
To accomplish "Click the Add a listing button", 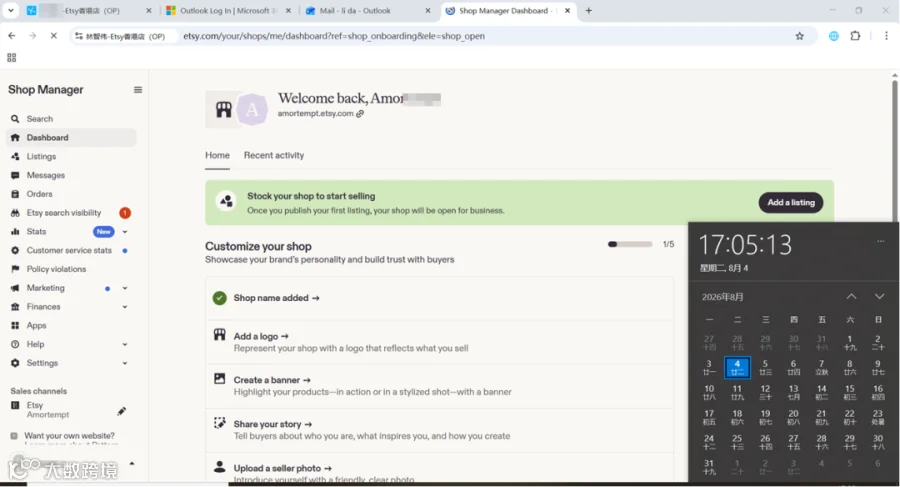I will (791, 203).
